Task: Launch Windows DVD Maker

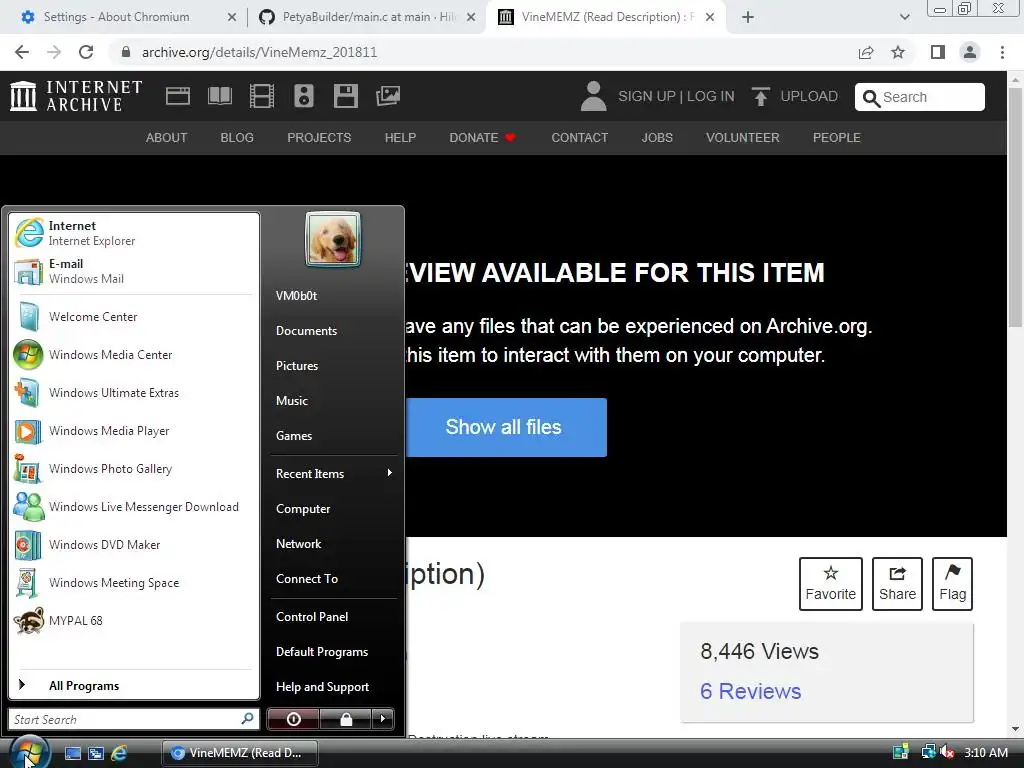Action: pyautogui.click(x=134, y=545)
